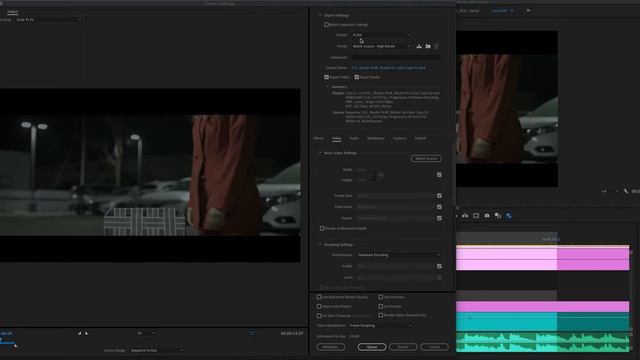Toggle match-source checkbox for Aspect
The image size is (640, 360).
pos(439,218)
